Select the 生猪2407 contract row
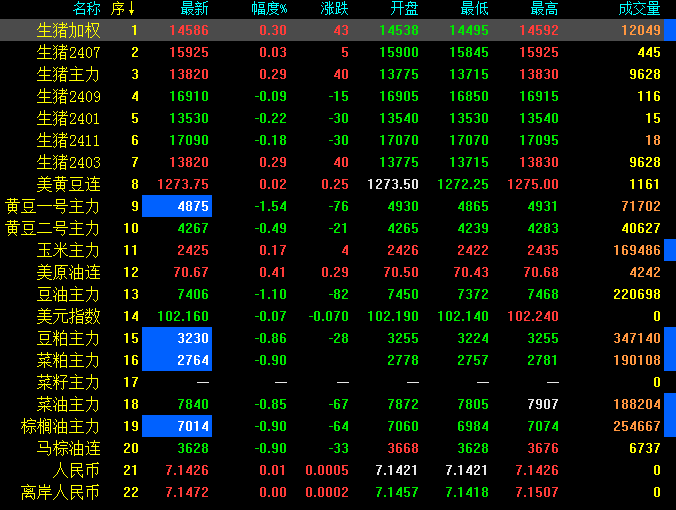The height and width of the screenshot is (510, 676). [x=338, y=52]
